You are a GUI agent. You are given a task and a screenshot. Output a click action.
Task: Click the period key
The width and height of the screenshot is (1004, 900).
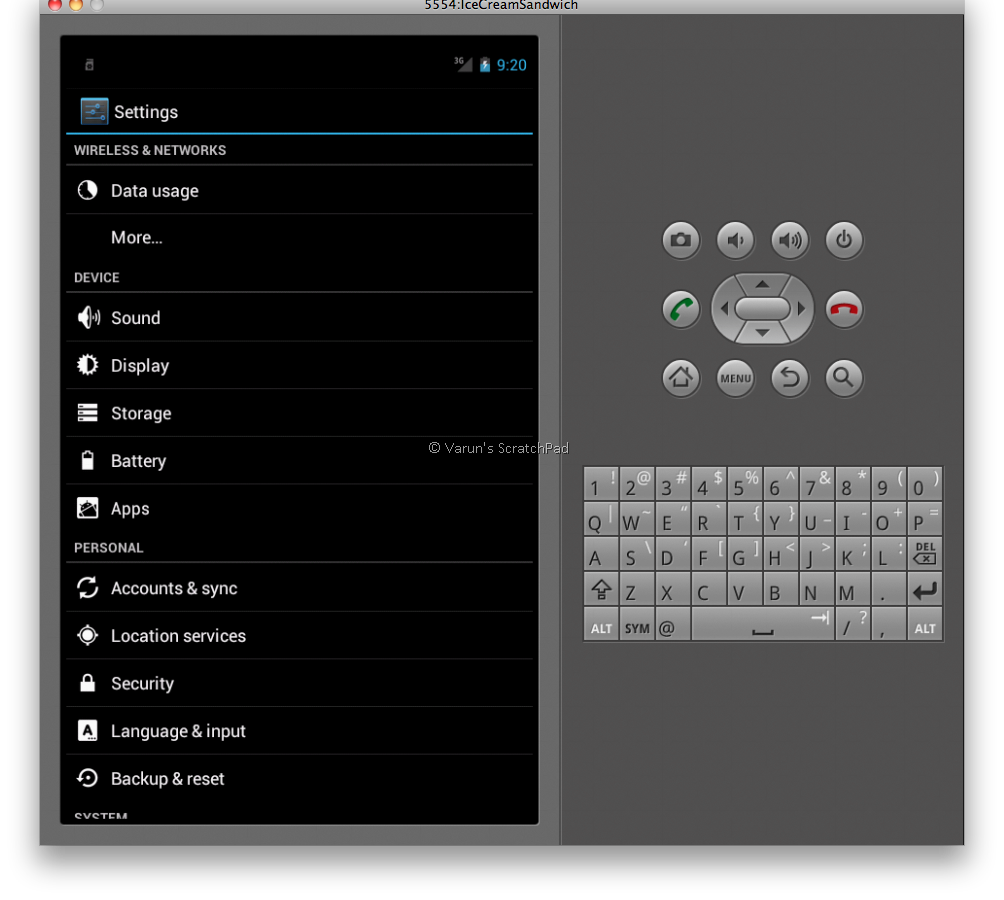889,590
